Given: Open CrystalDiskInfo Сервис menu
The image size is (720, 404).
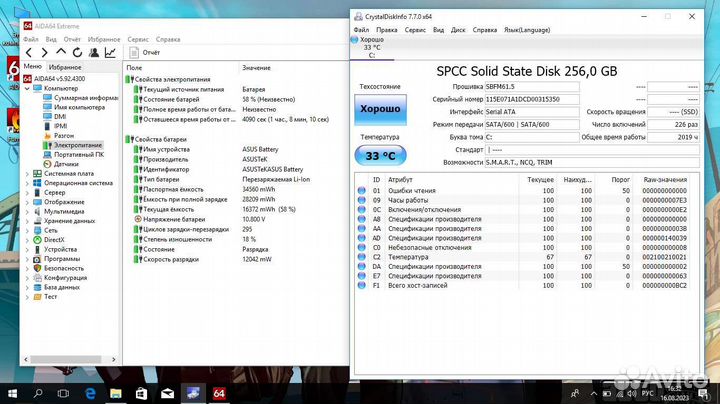Looking at the screenshot, I should pyautogui.click(x=415, y=30).
